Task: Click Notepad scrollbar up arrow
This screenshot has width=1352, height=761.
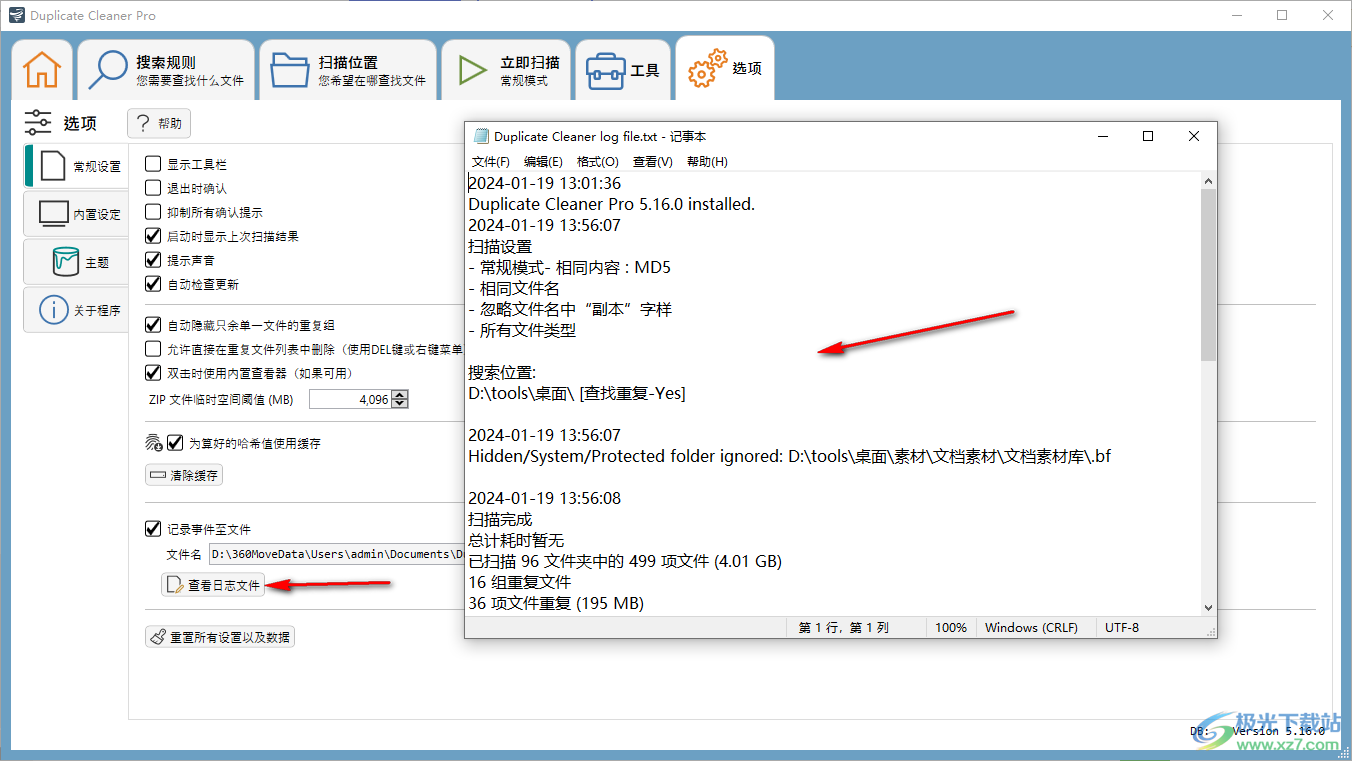Action: 1208,181
